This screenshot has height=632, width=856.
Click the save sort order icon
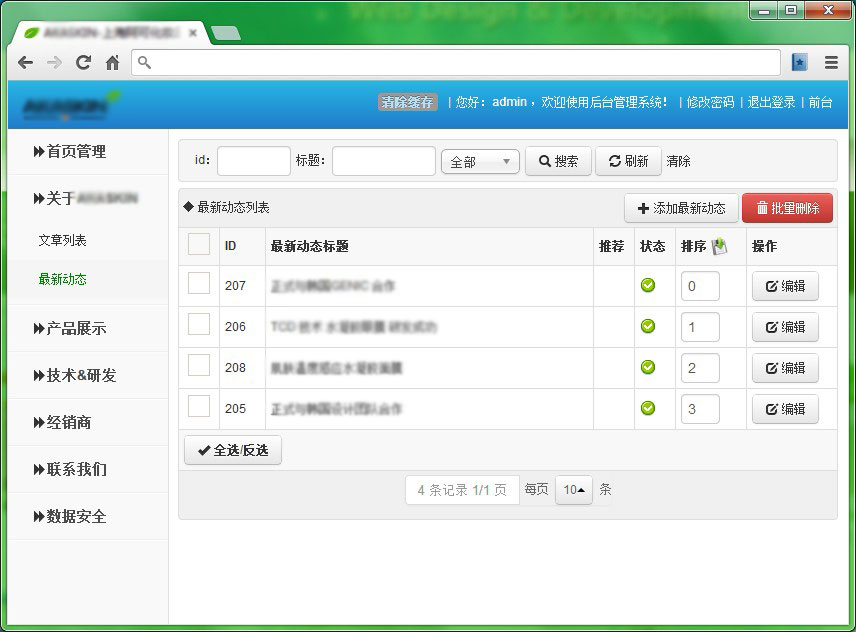720,246
